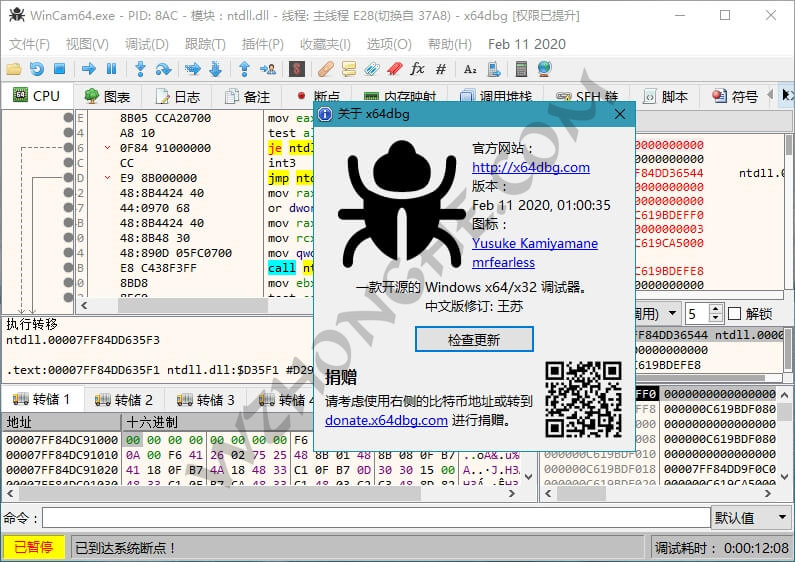This screenshot has width=795, height=562.
Task: Open the donate.x64dbg.com link
Action: [x=386, y=420]
